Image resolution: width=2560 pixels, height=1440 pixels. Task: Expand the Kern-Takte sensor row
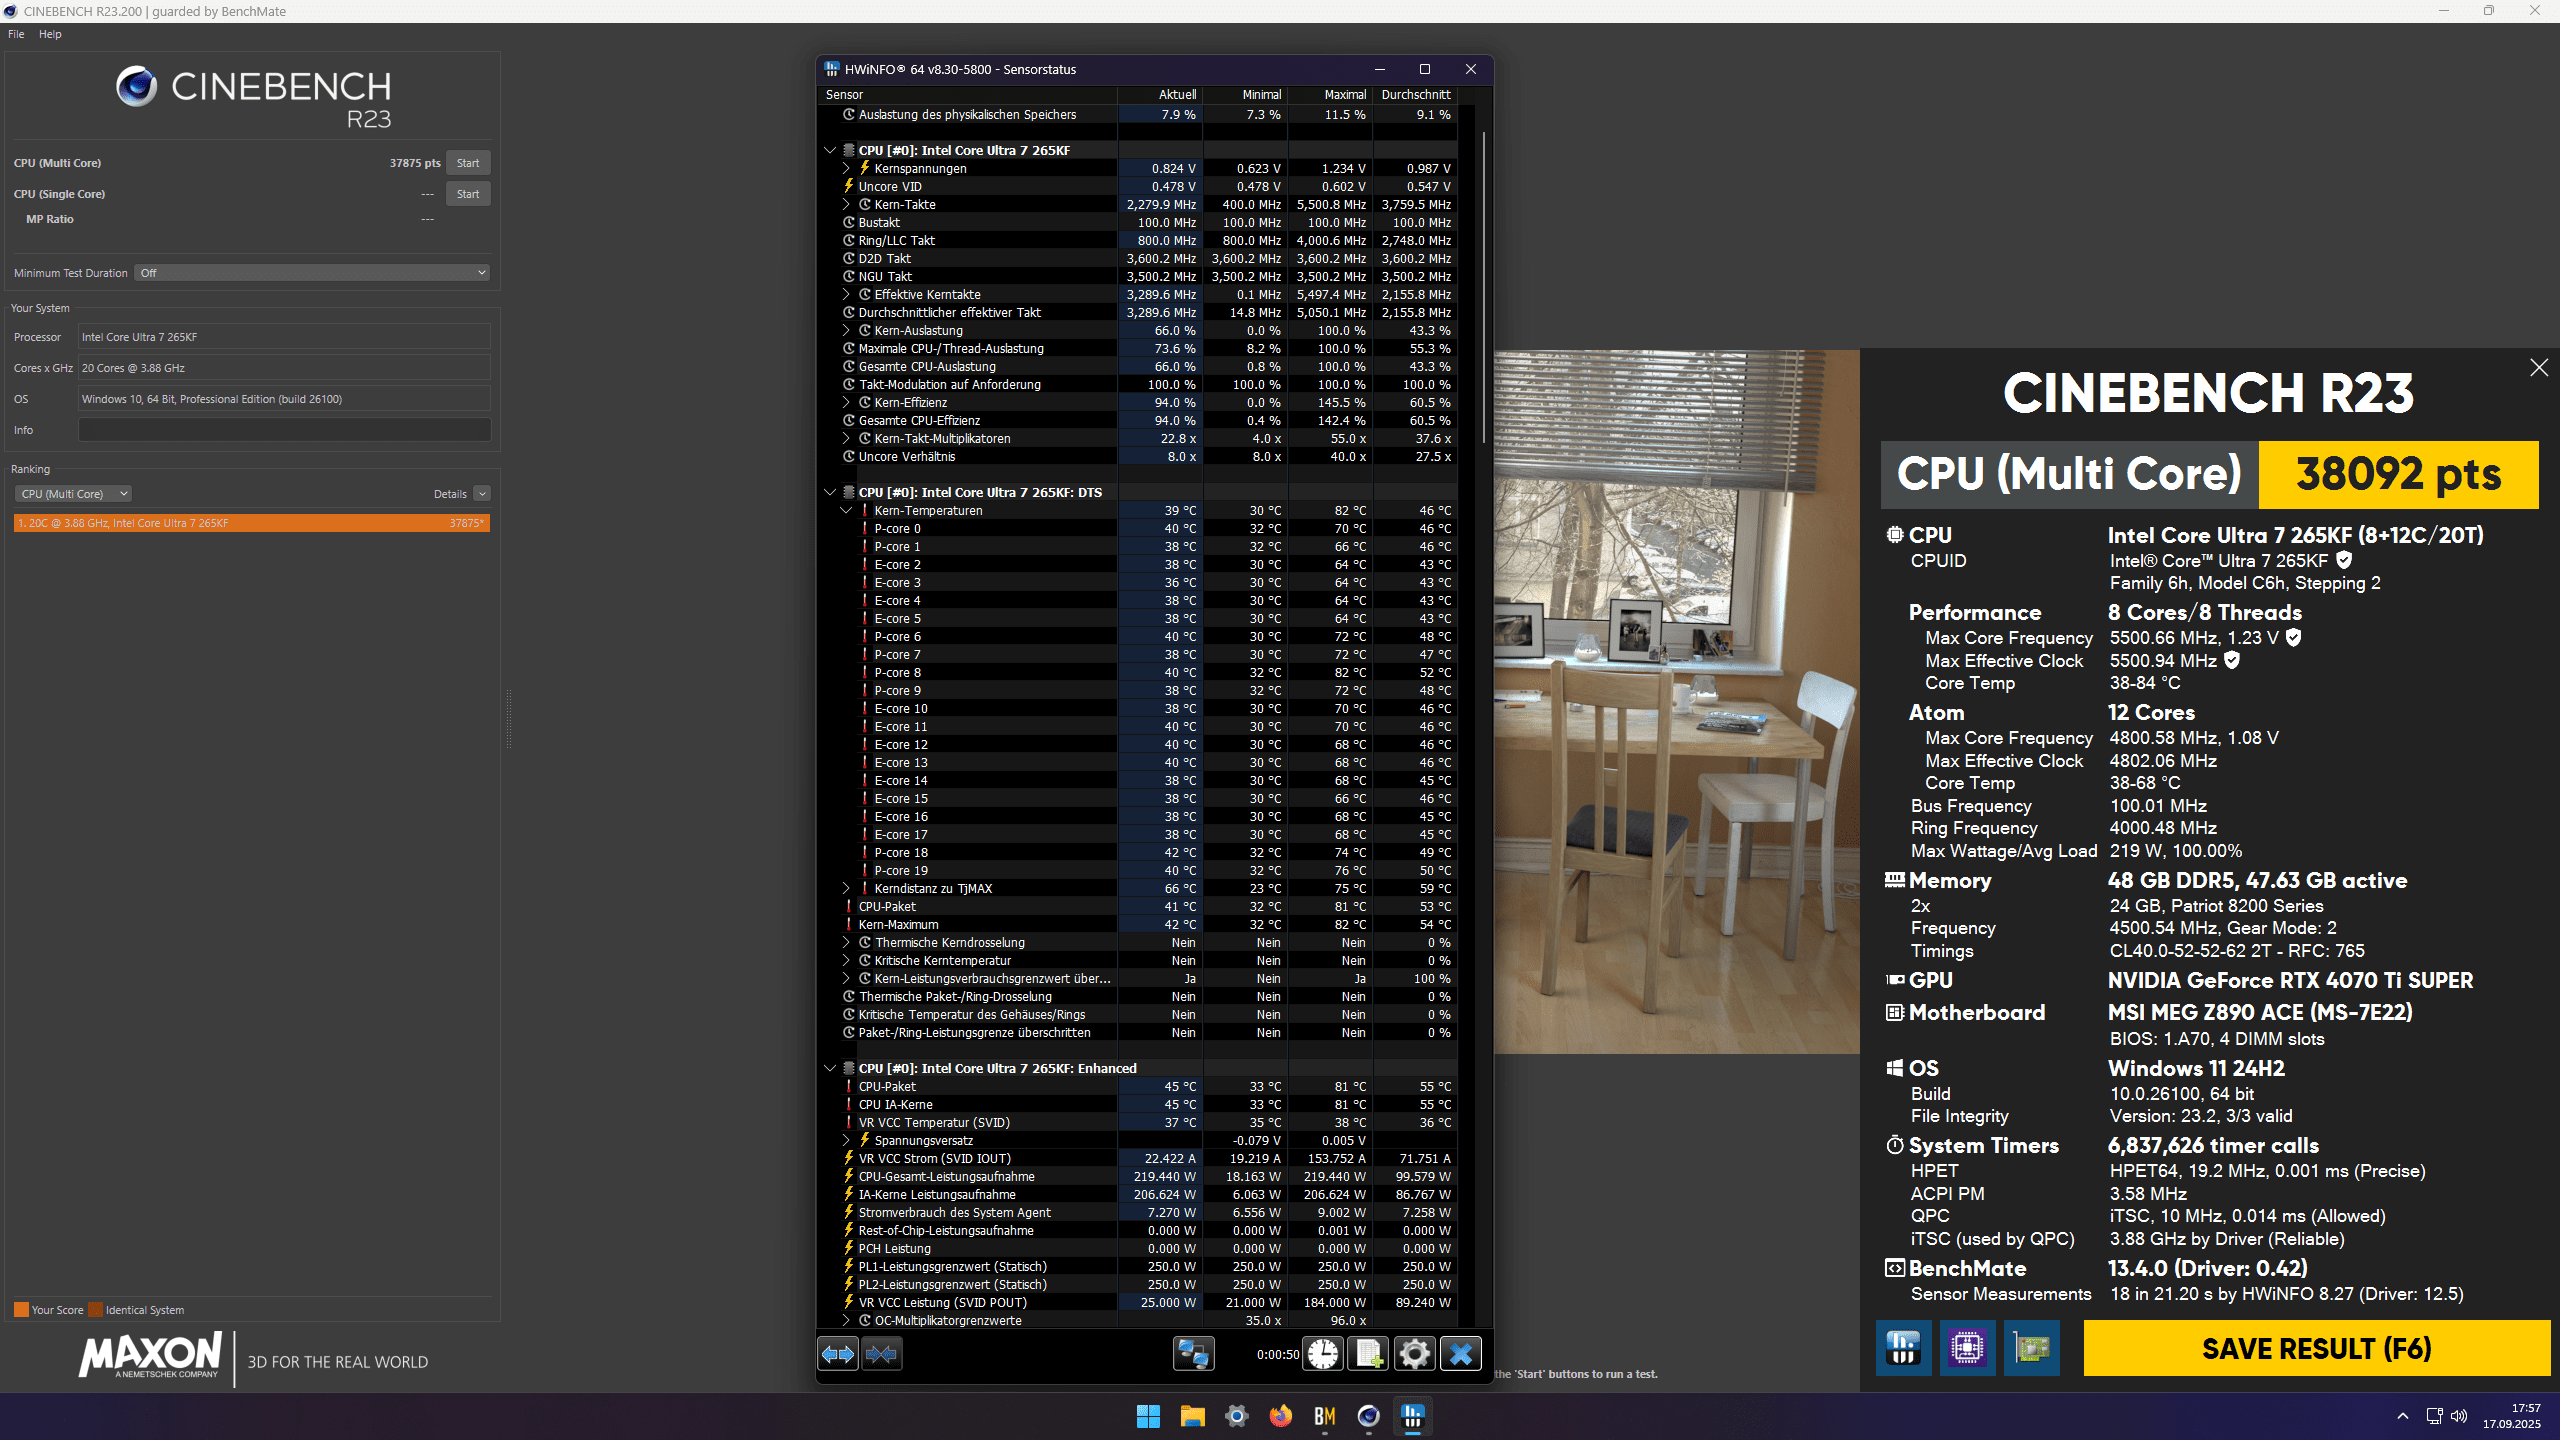pyautogui.click(x=846, y=205)
